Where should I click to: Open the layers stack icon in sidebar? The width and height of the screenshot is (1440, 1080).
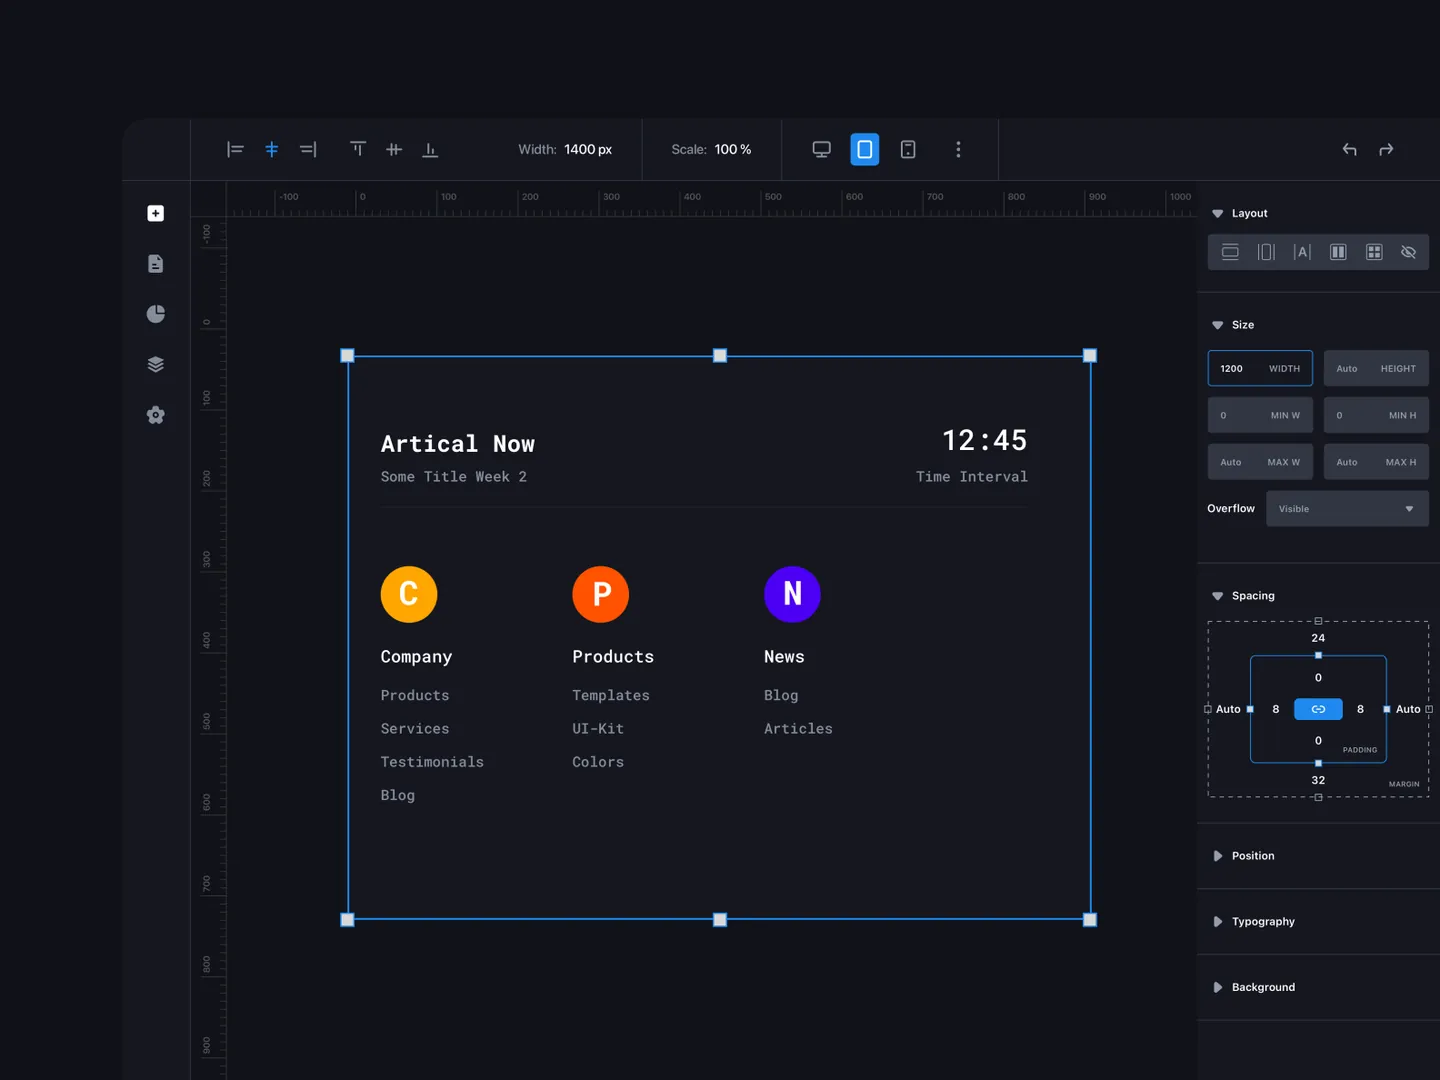(155, 364)
